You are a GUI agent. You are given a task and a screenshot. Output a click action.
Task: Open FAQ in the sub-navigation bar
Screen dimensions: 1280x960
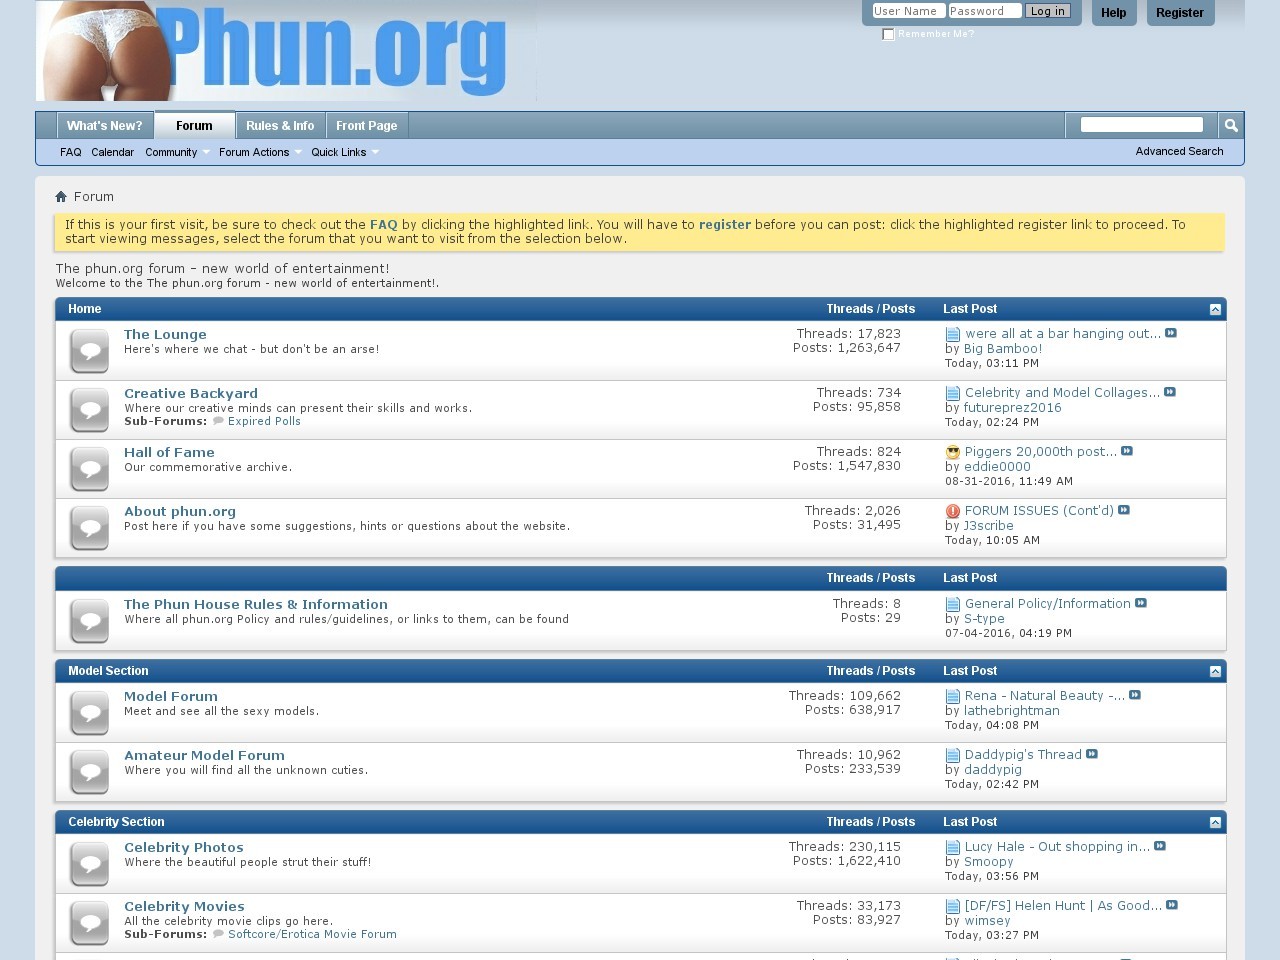[71, 152]
